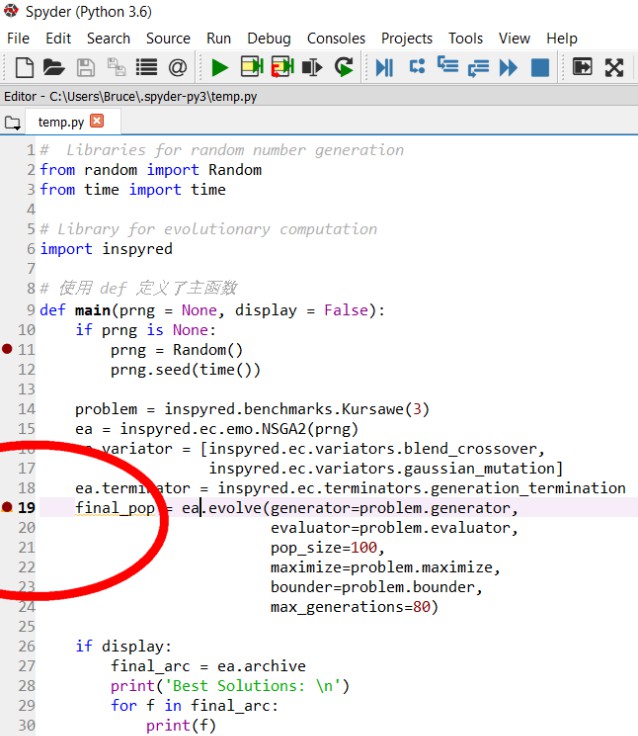Remove breakpoint on line 11
Screen dimensions: 638x736
coord(7,349)
